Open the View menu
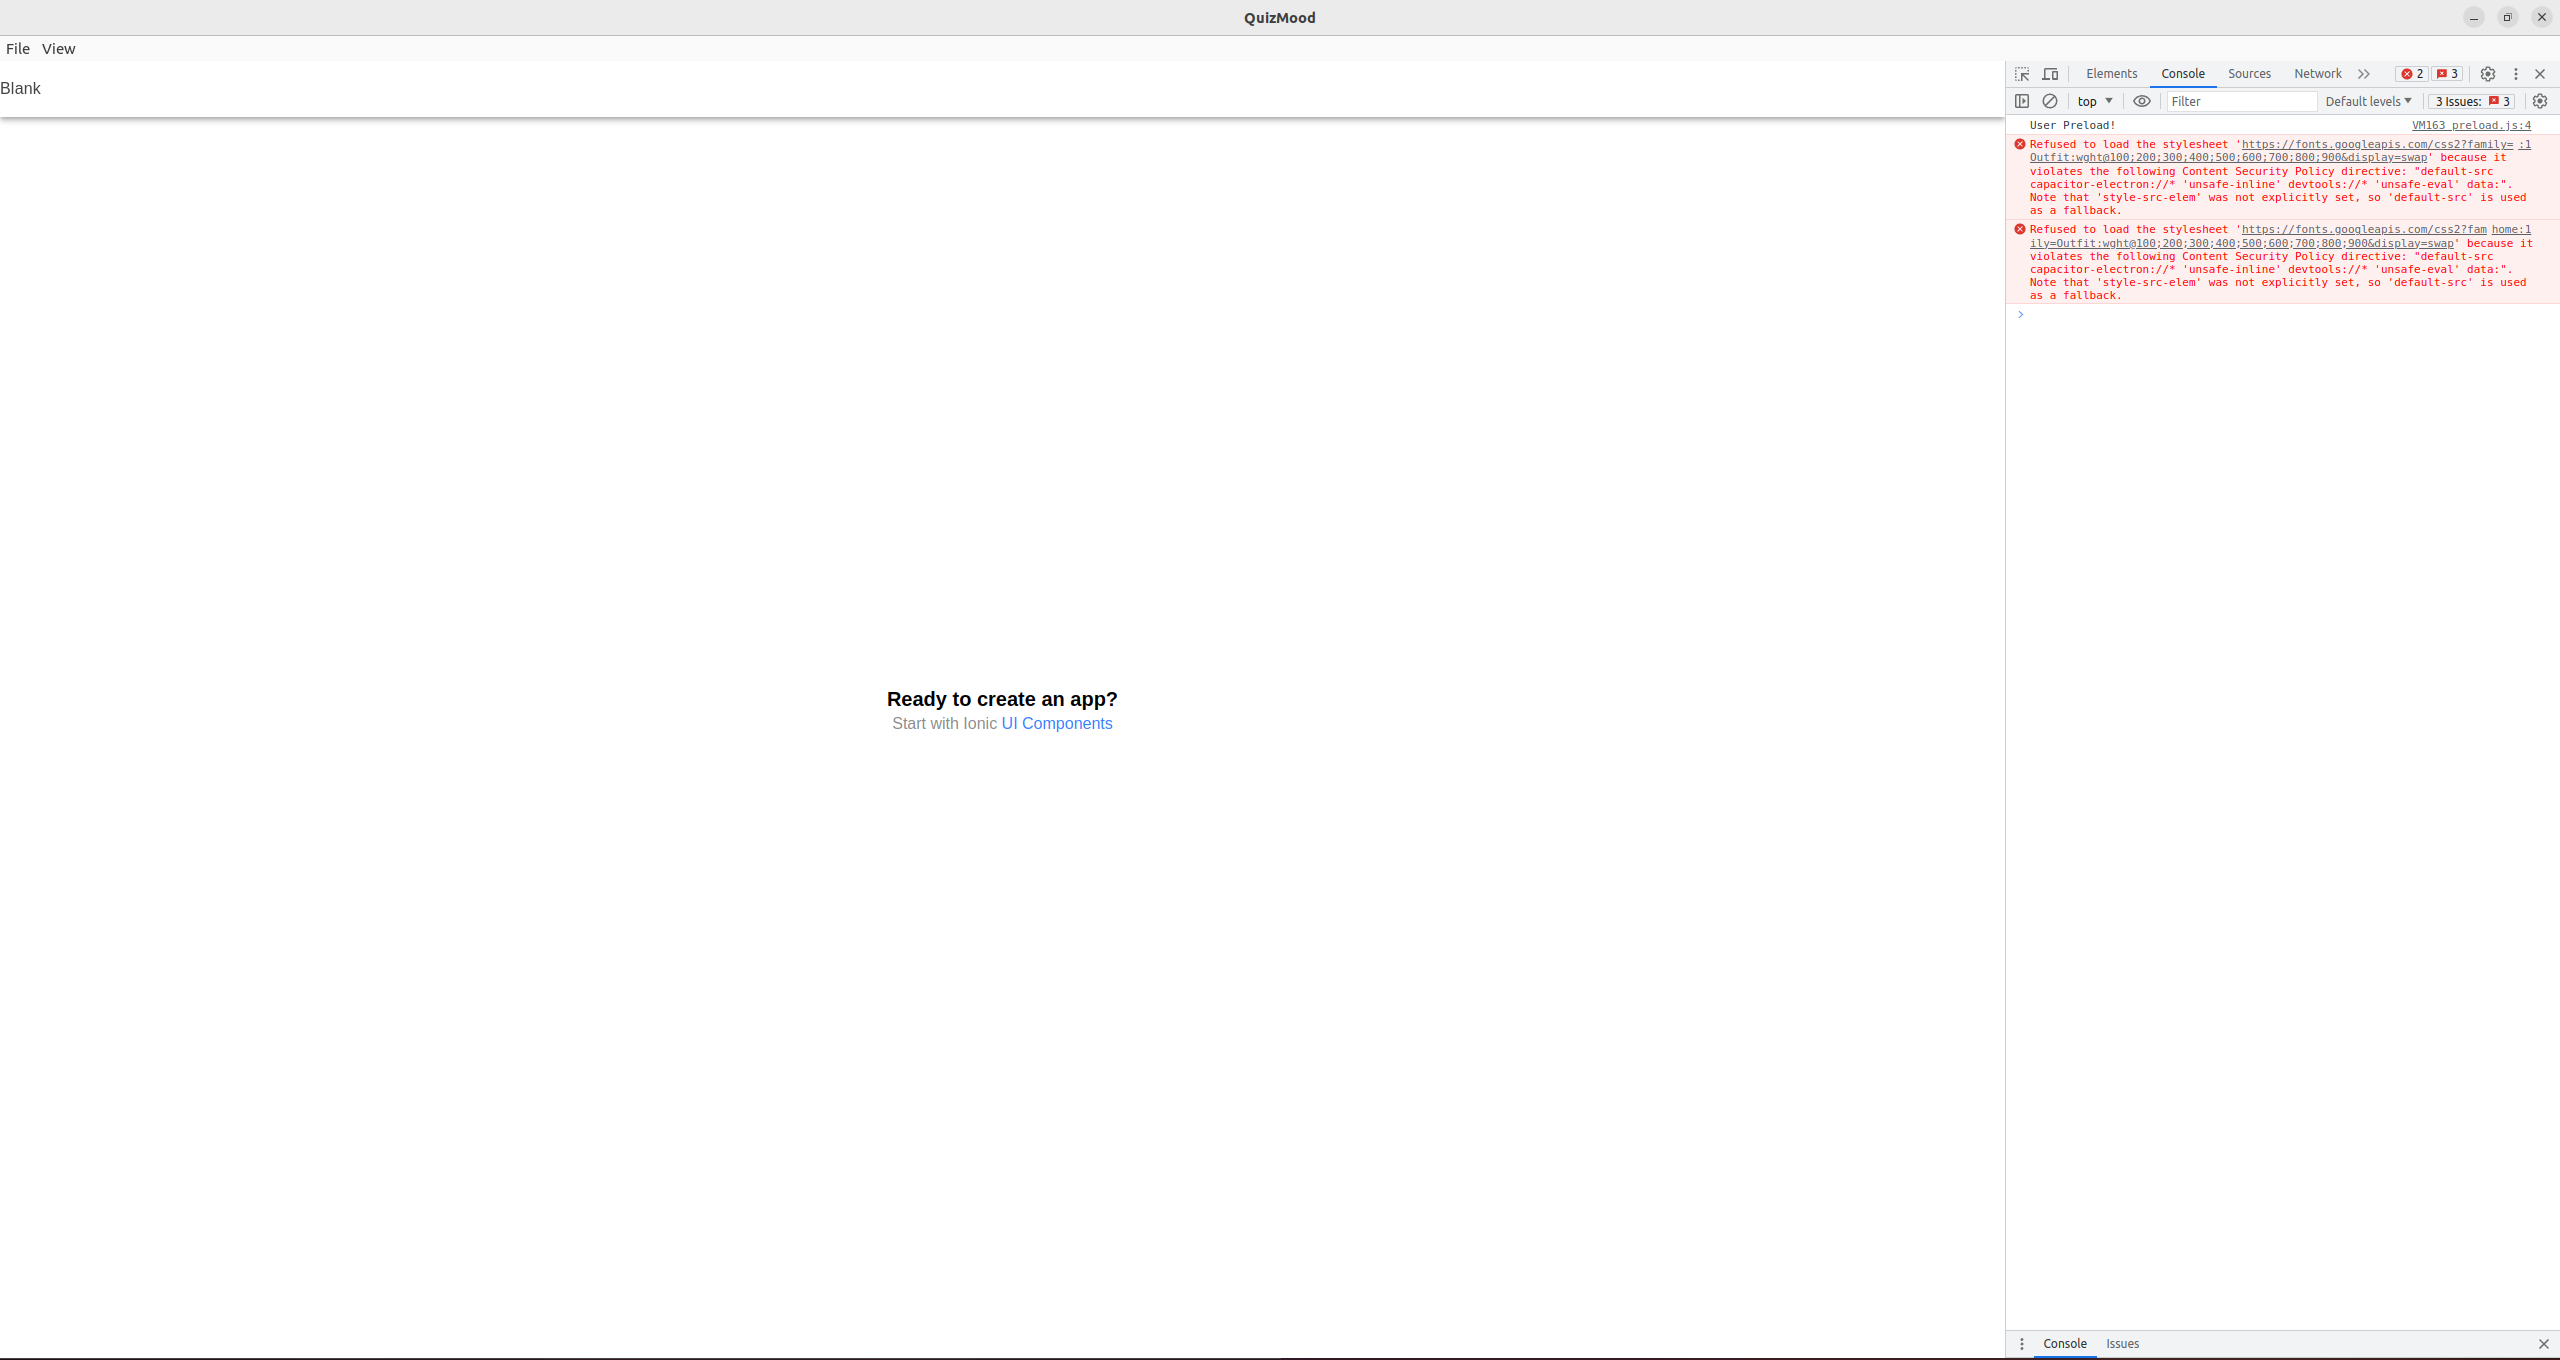Image resolution: width=2560 pixels, height=1360 pixels. (x=58, y=49)
